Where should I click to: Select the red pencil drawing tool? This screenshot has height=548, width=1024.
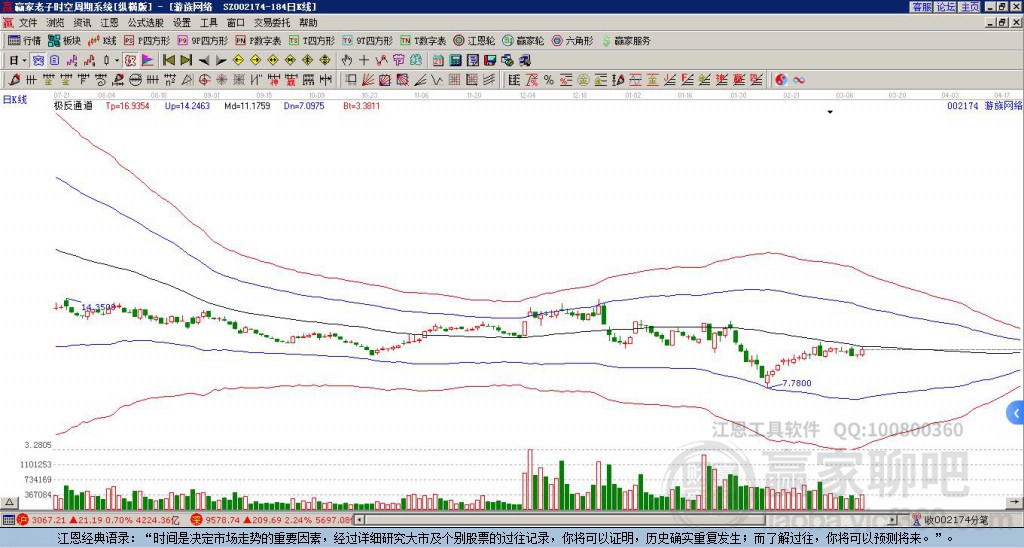[x=13, y=80]
